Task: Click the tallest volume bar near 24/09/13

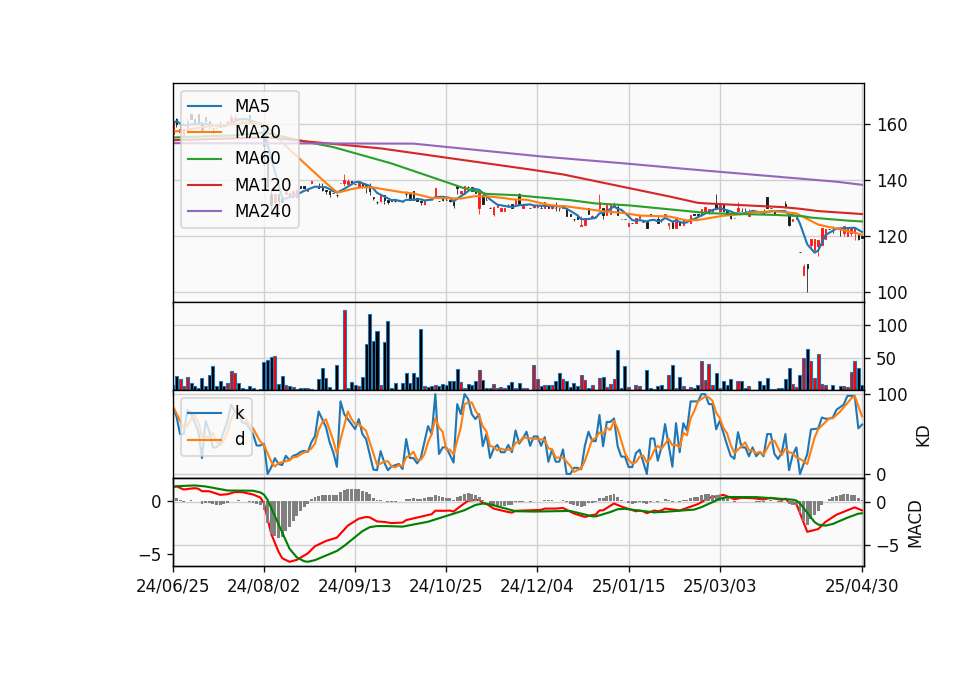Action: tap(345, 350)
